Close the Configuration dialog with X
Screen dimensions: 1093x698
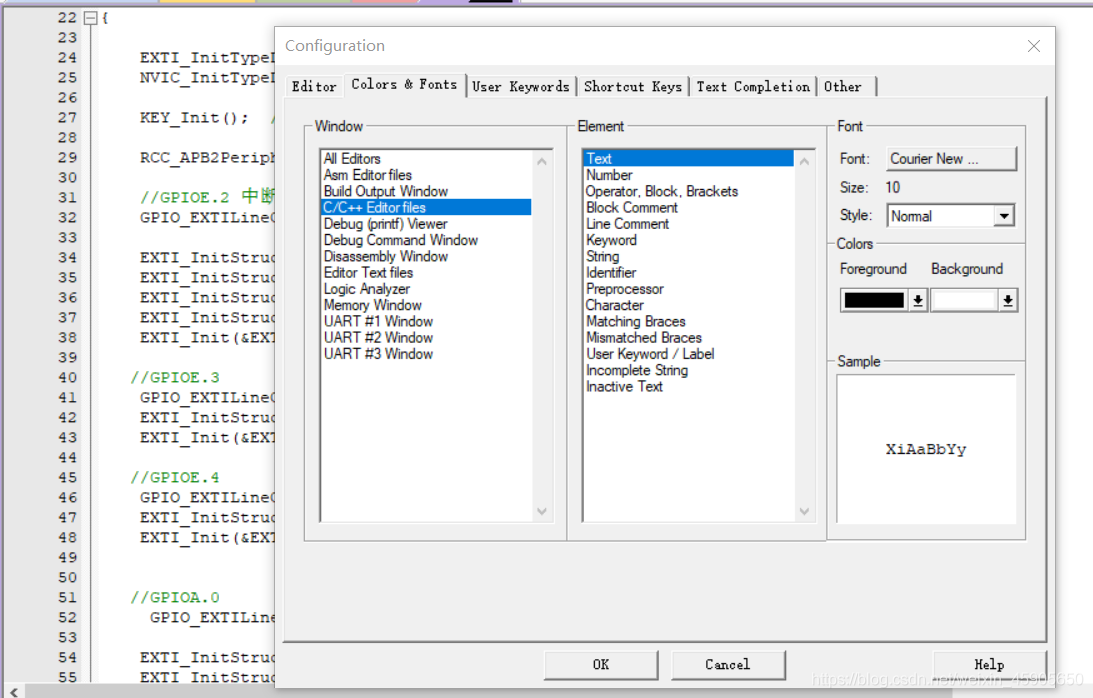click(x=1034, y=46)
